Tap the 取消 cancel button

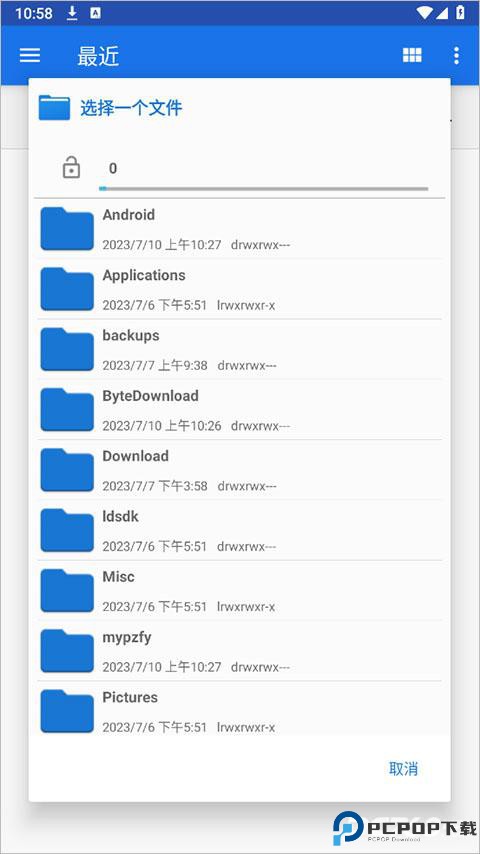pos(403,768)
